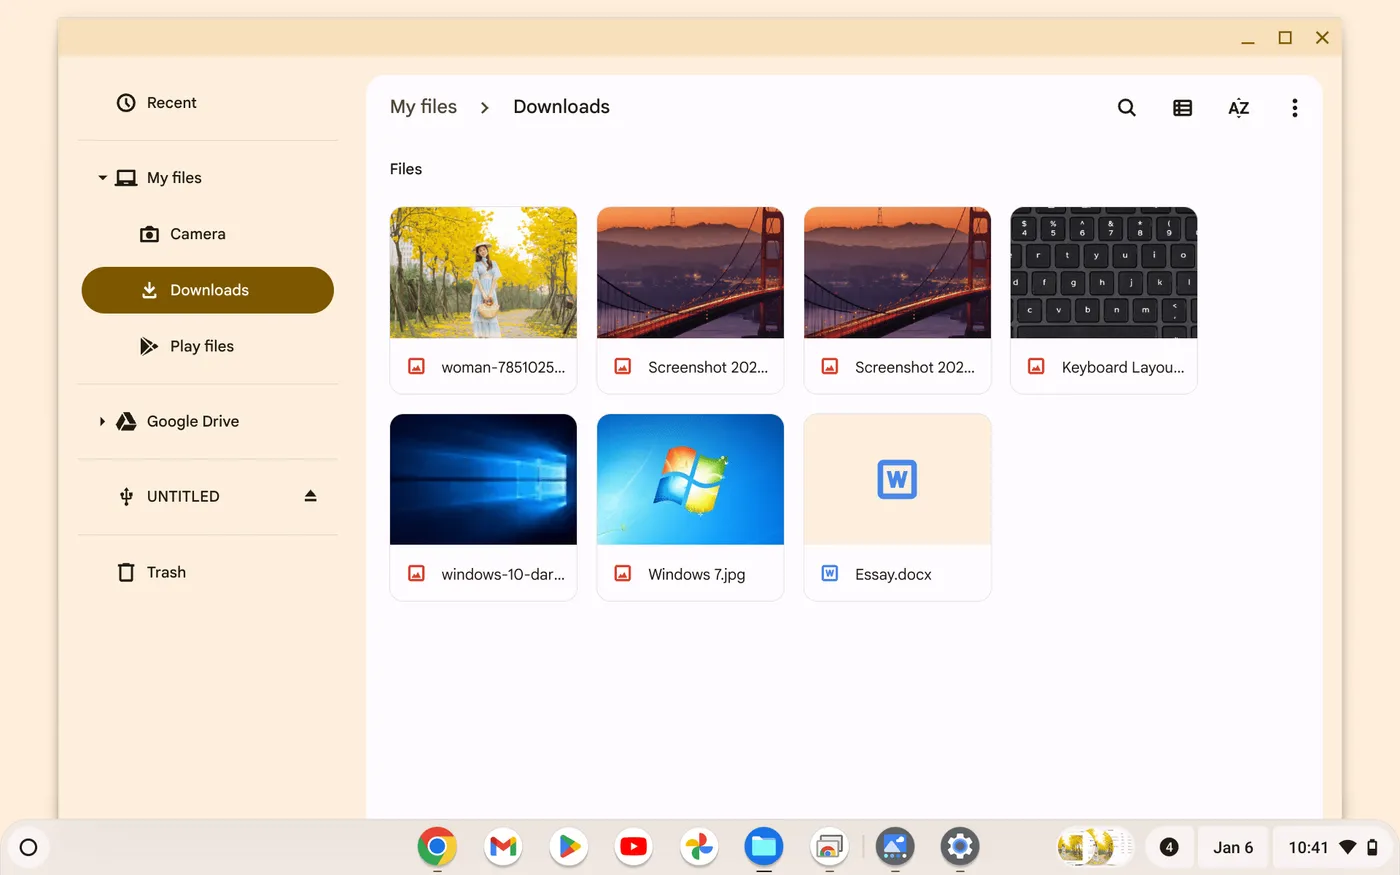Maximize the Files window

pos(1285,38)
